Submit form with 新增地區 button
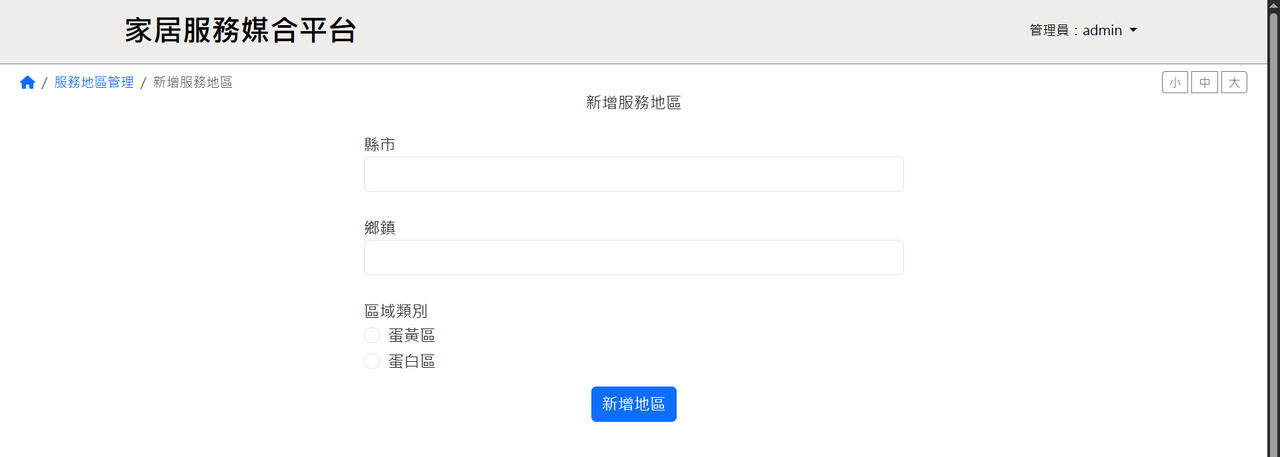 pos(634,404)
